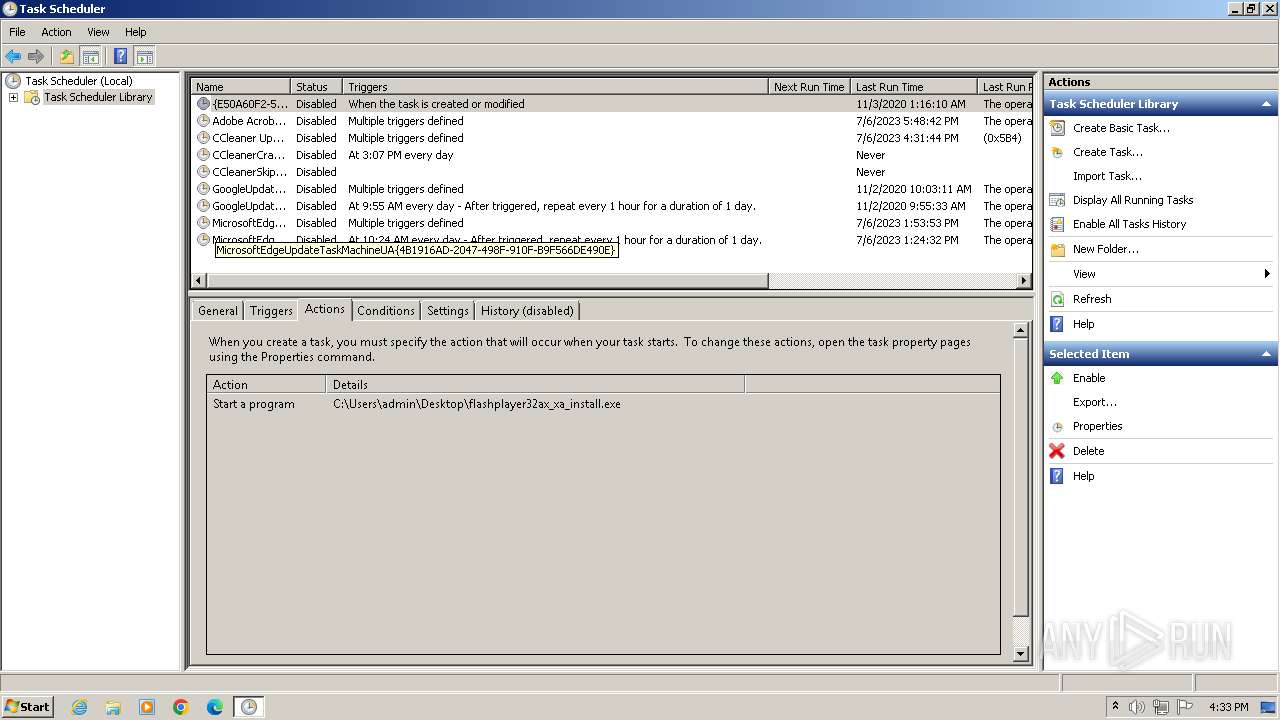Viewport: 1280px width, 720px height.
Task: Click the details pane scroll-up arrow
Action: pos(1021,330)
